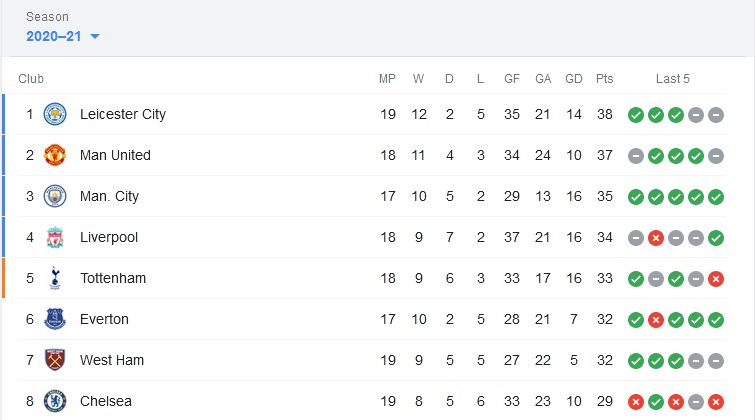Select the Tottenham team name

113,278
